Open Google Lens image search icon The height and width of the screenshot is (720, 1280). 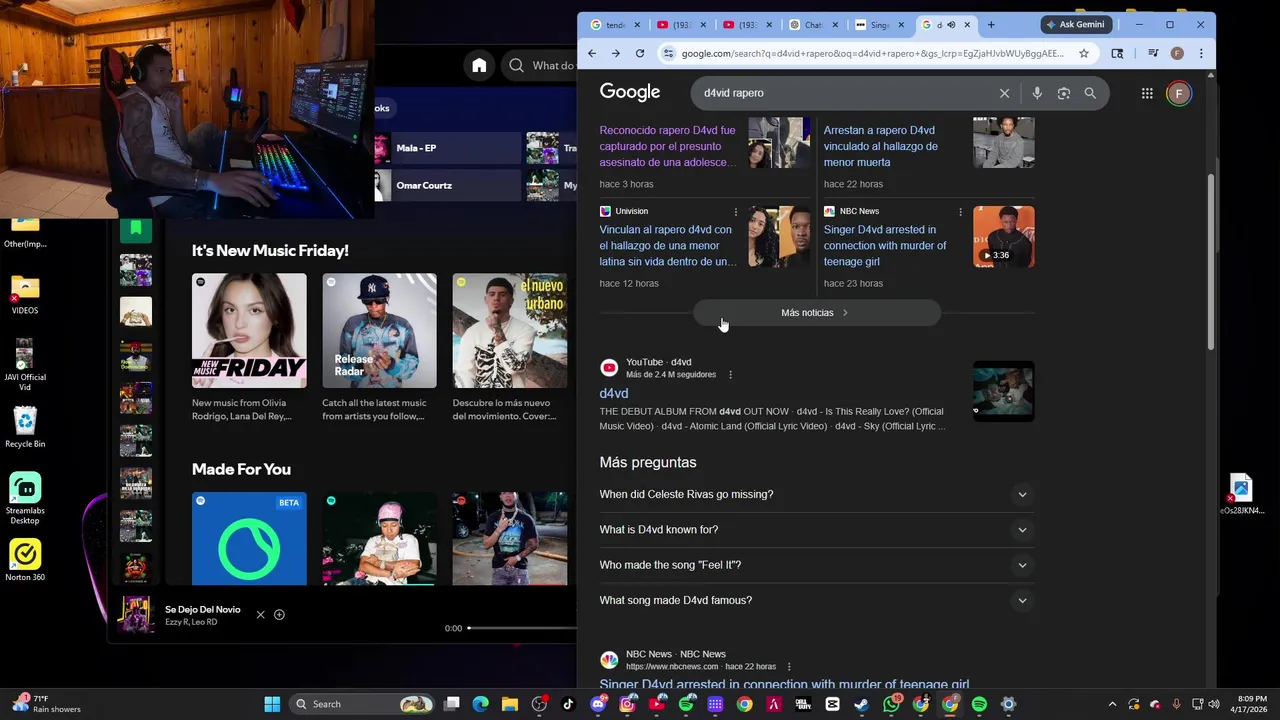[x=1064, y=93]
